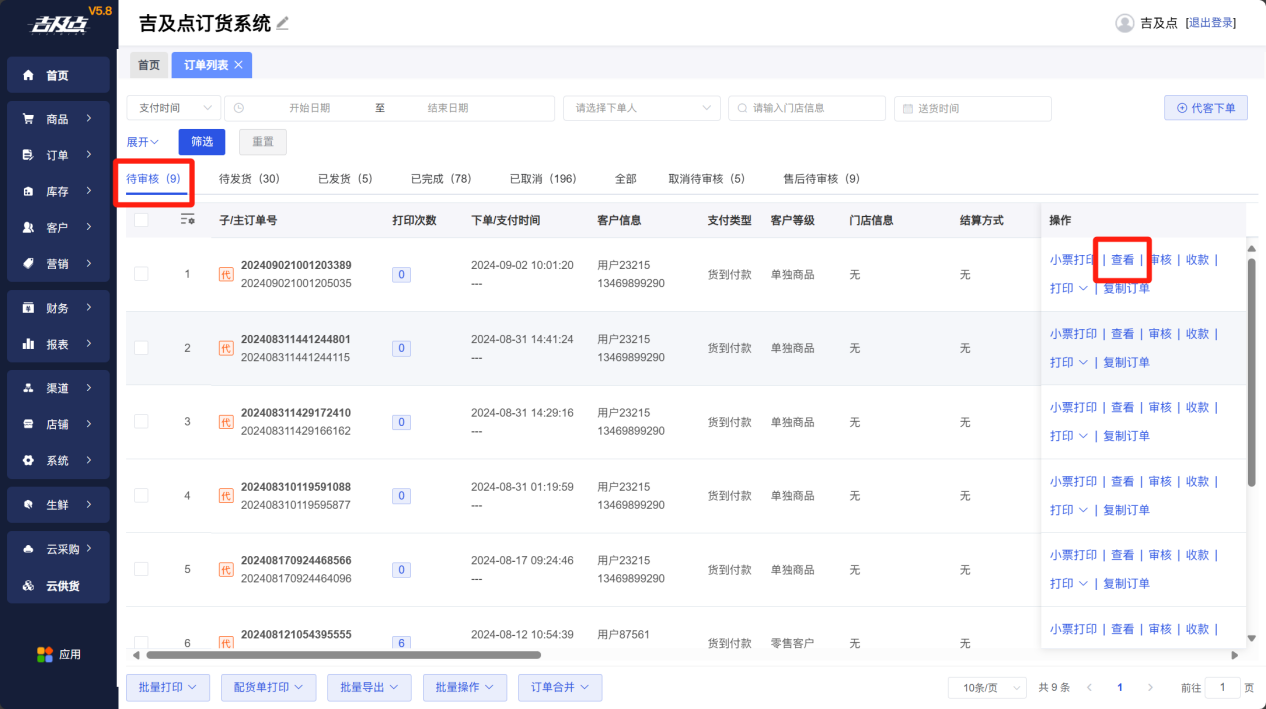Open the 商品 shopping cart sidebar item

(x=58, y=119)
